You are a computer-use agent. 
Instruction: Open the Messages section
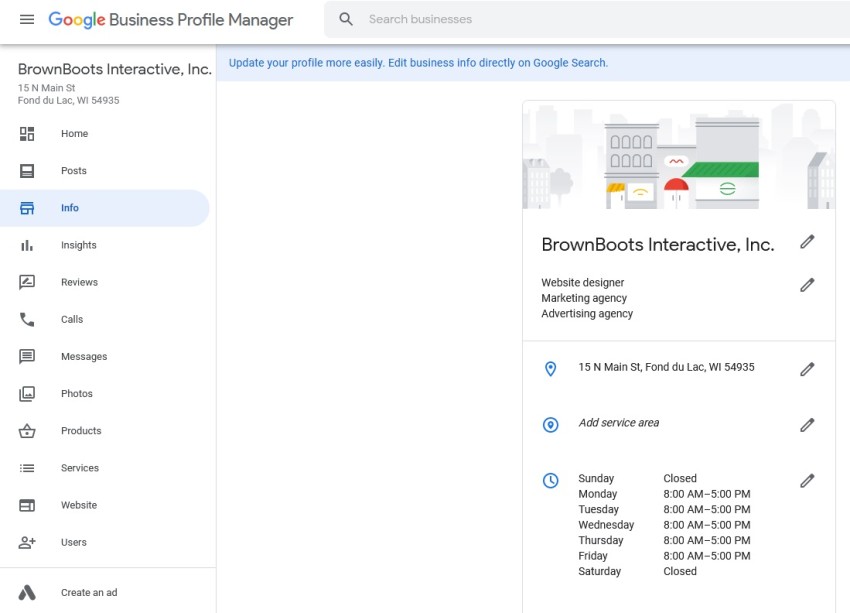coord(84,356)
